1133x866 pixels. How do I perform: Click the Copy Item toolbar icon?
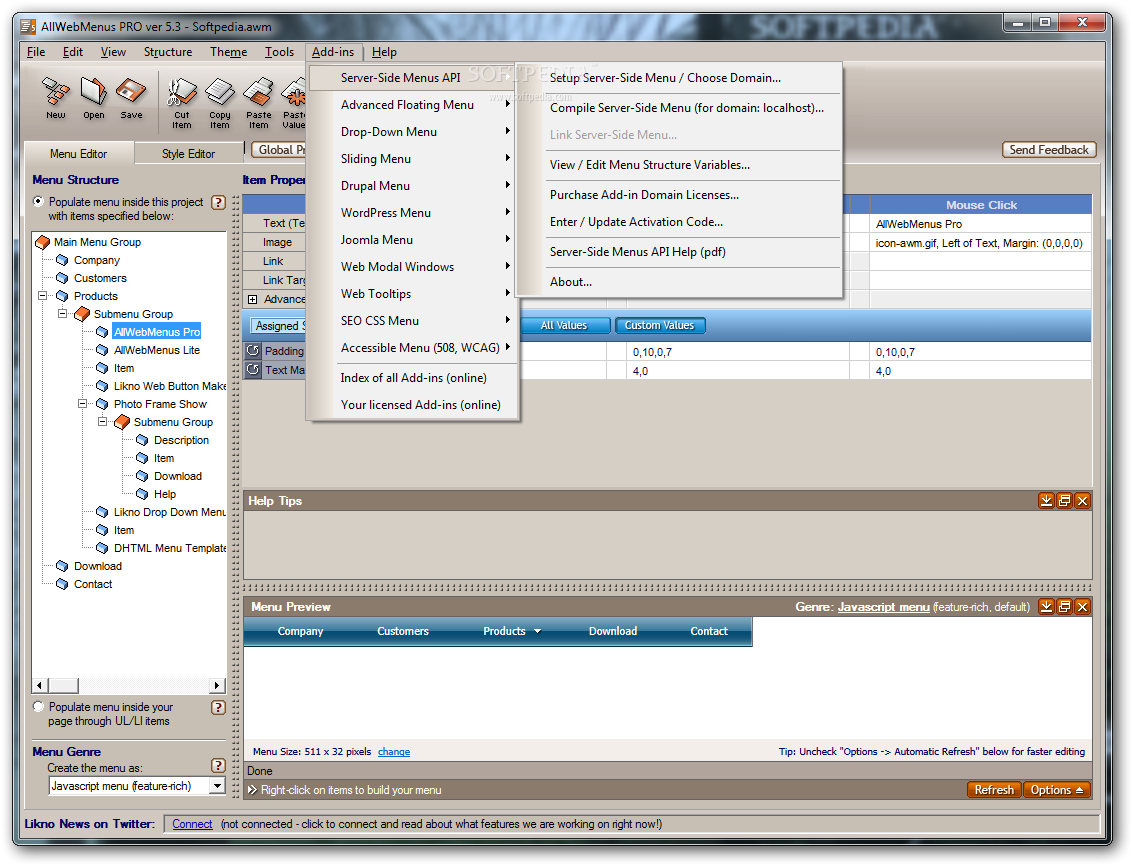click(x=220, y=102)
